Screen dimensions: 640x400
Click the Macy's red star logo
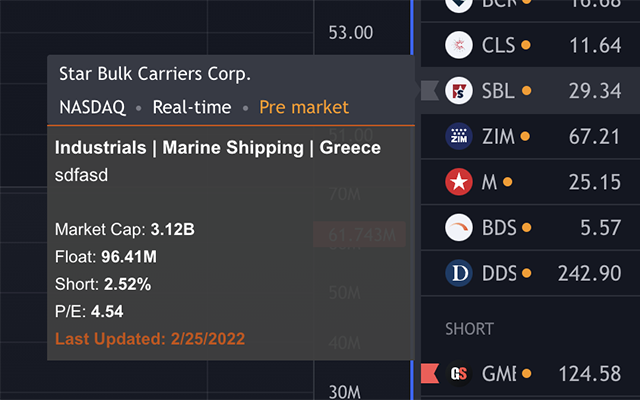(459, 182)
